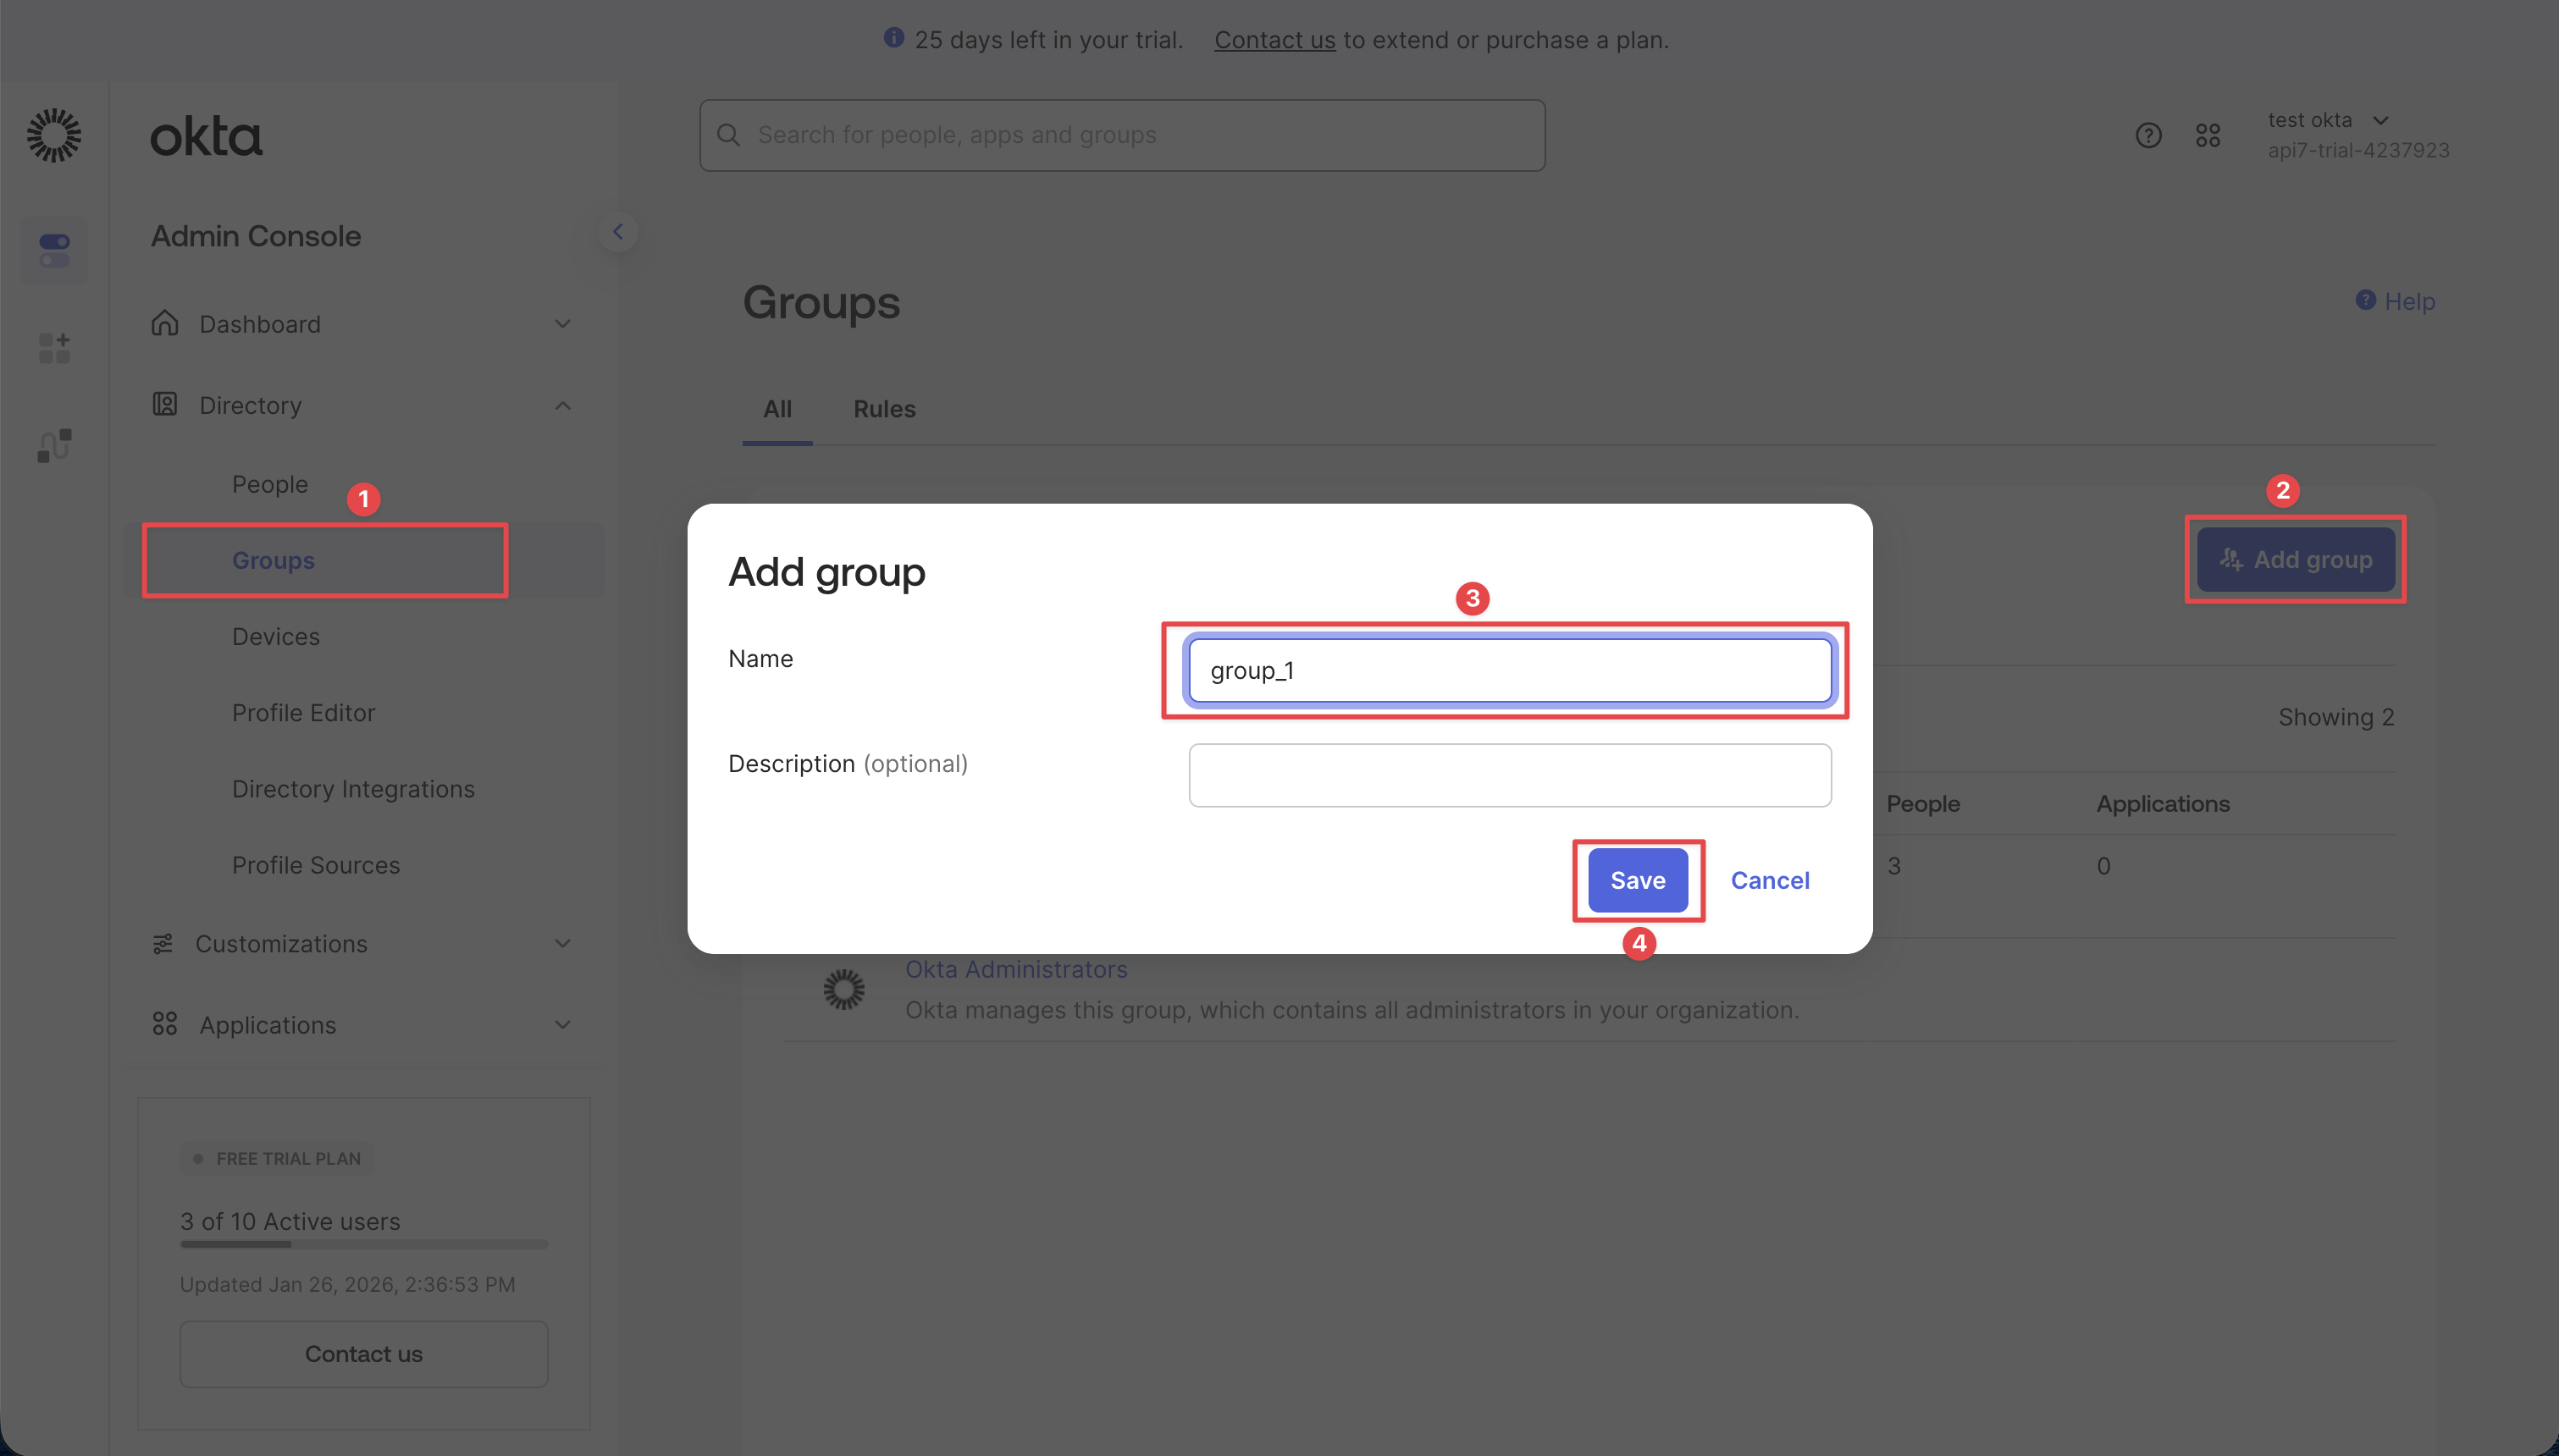Click the link-style icon in the left rail
This screenshot has width=2559, height=1456.
click(53, 445)
